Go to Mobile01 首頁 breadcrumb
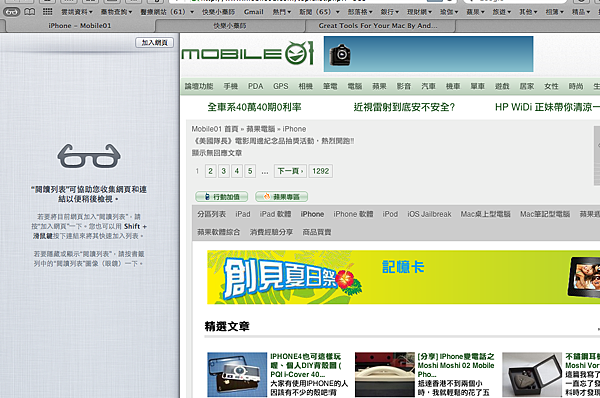The width and height of the screenshot is (600, 398). (x=215, y=129)
